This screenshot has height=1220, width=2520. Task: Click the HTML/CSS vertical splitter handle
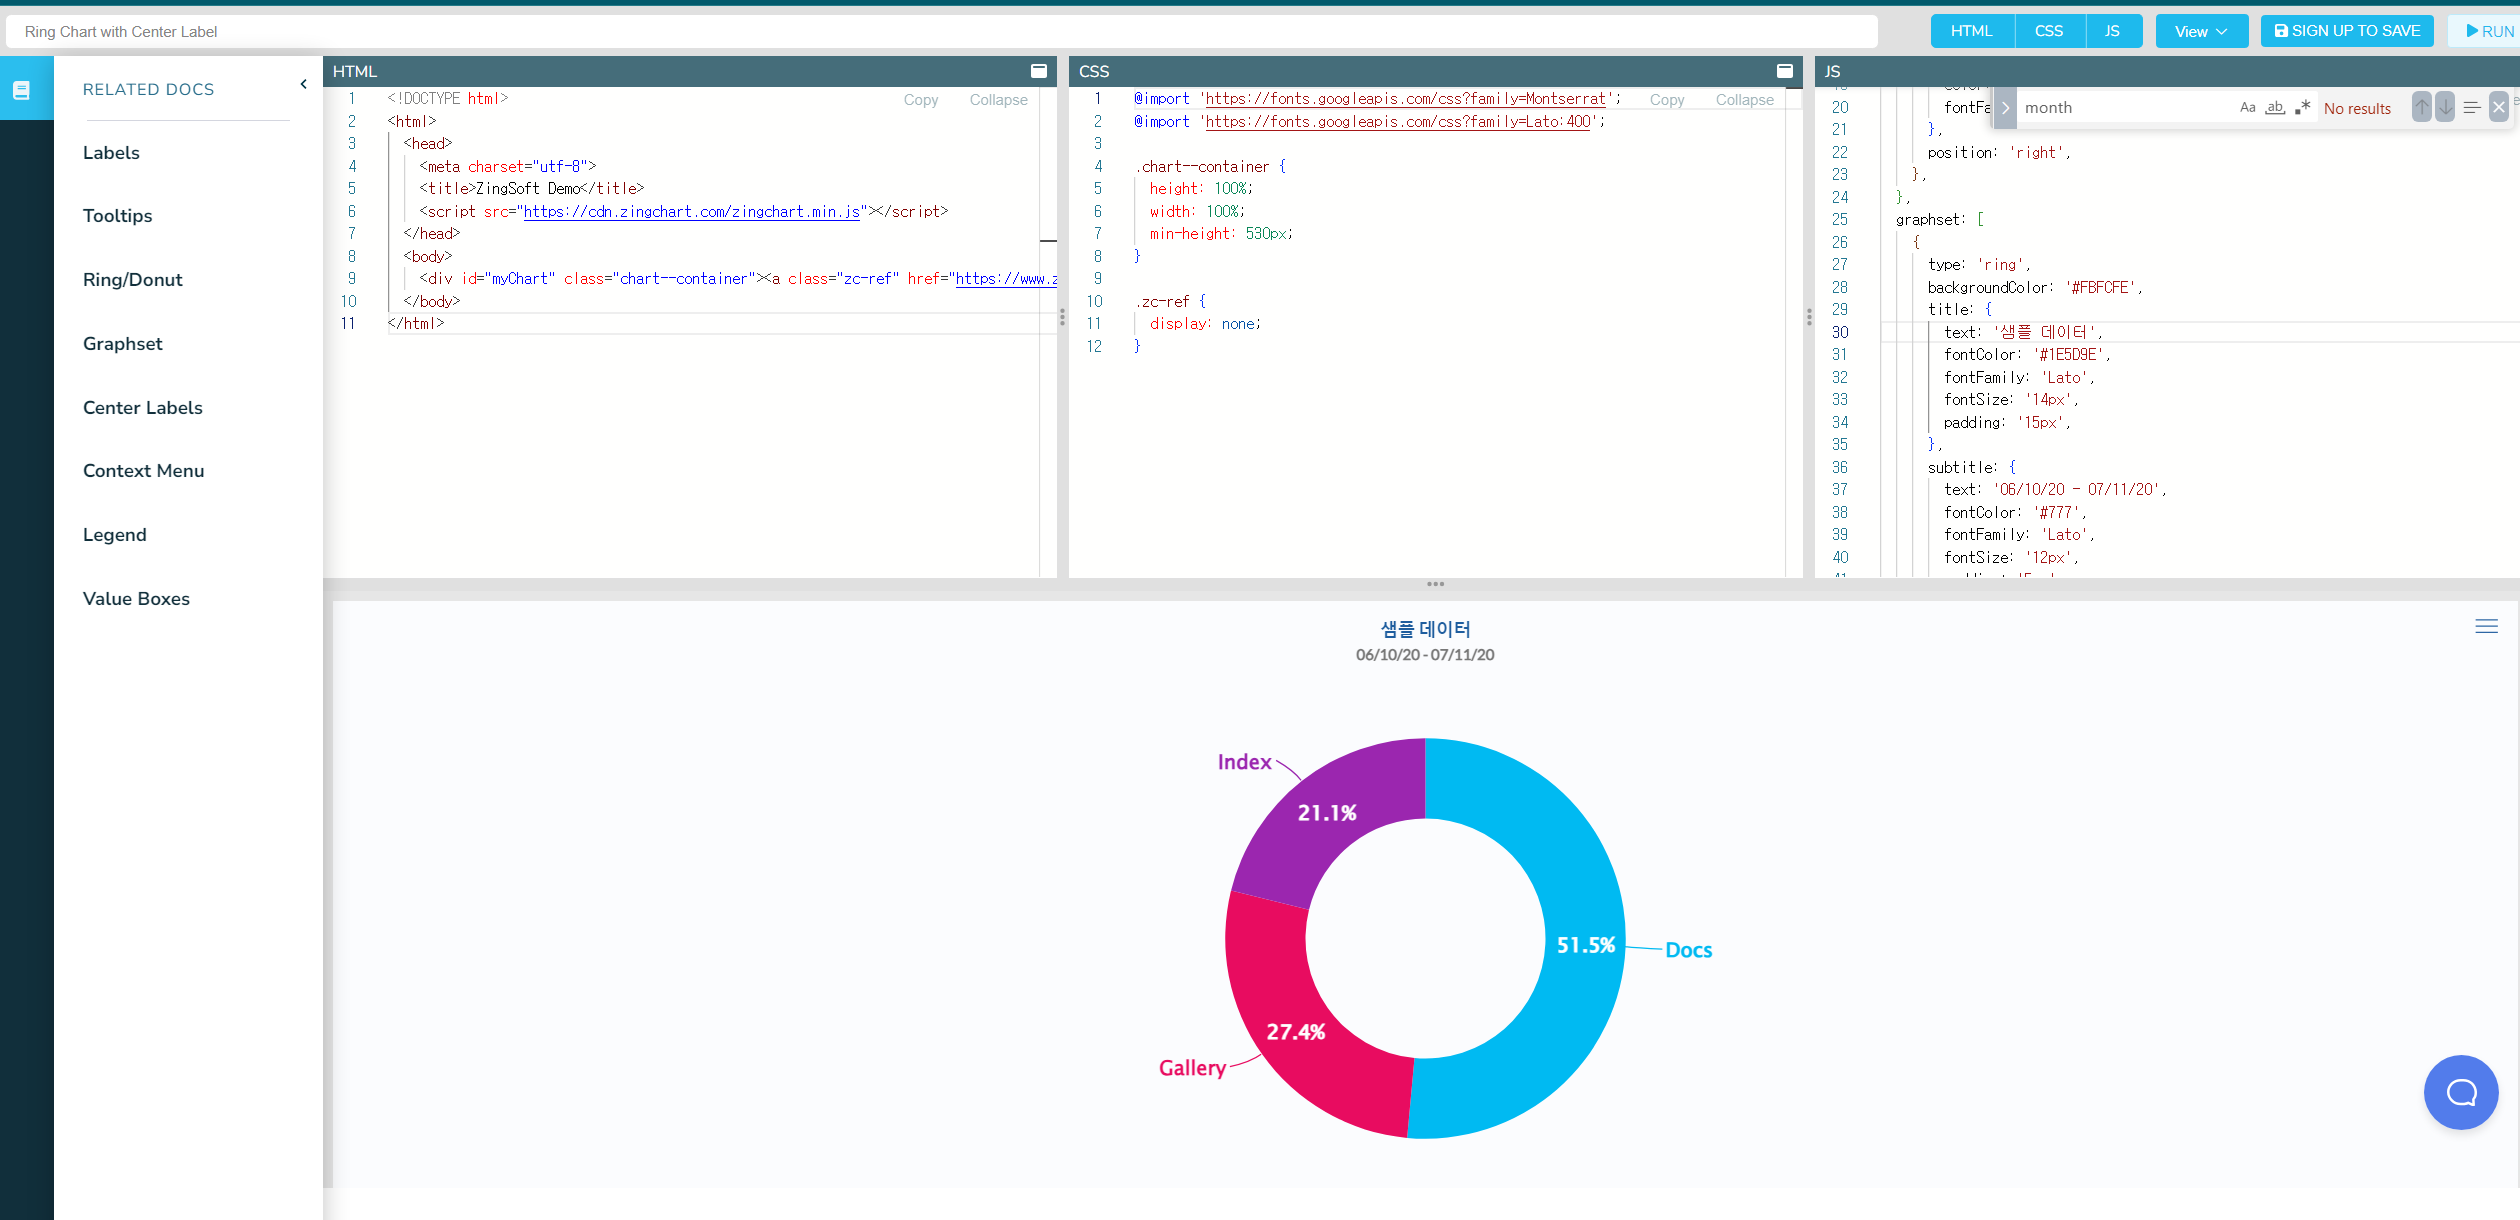[1062, 317]
